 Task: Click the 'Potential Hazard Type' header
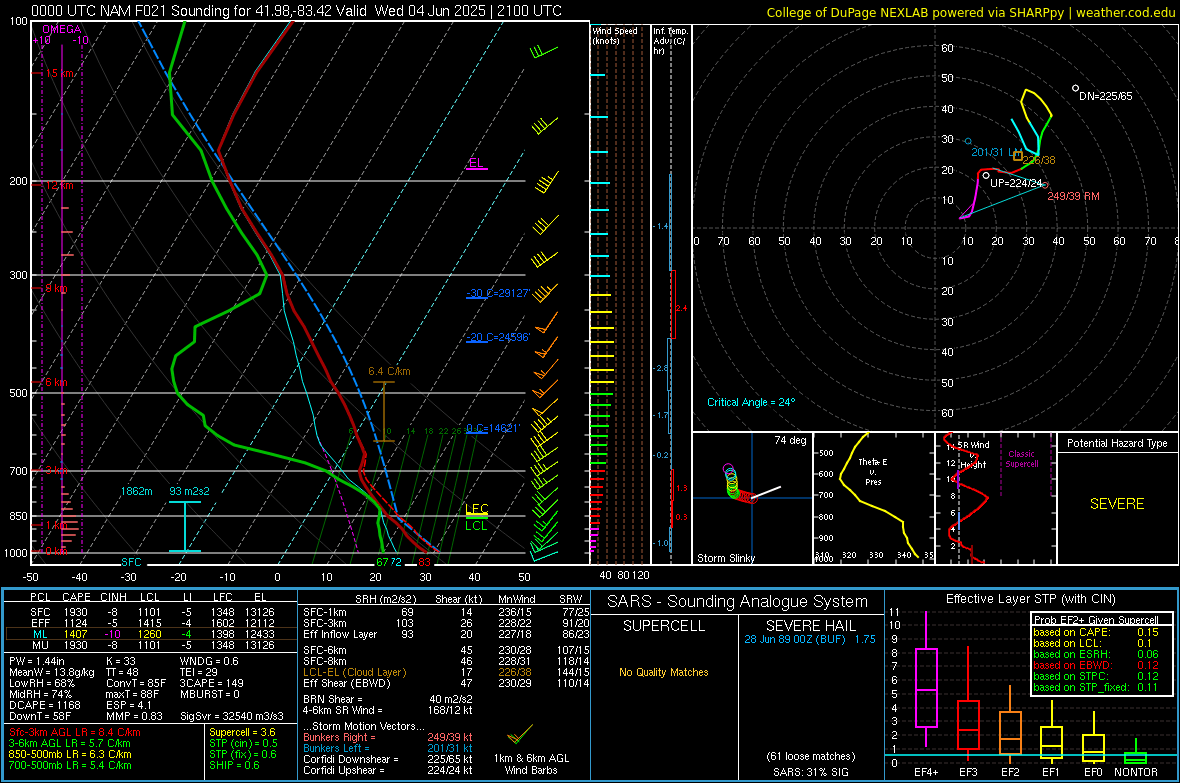[1117, 443]
